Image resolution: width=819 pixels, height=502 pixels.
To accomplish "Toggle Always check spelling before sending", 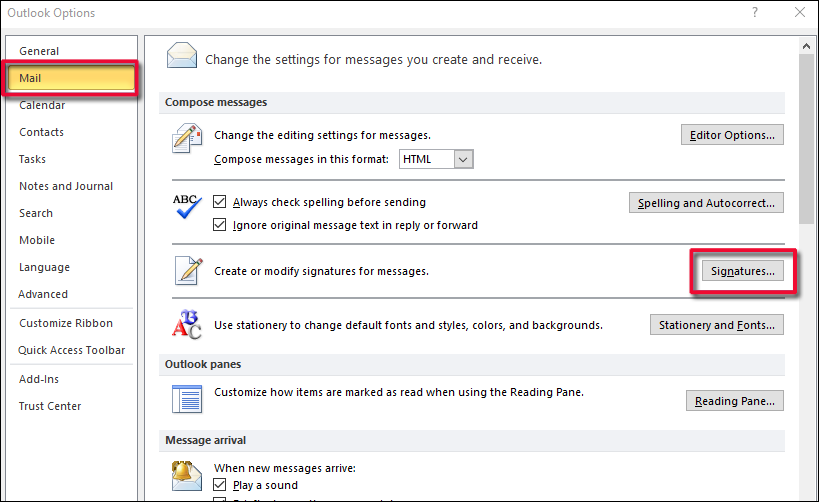I will (x=219, y=202).
